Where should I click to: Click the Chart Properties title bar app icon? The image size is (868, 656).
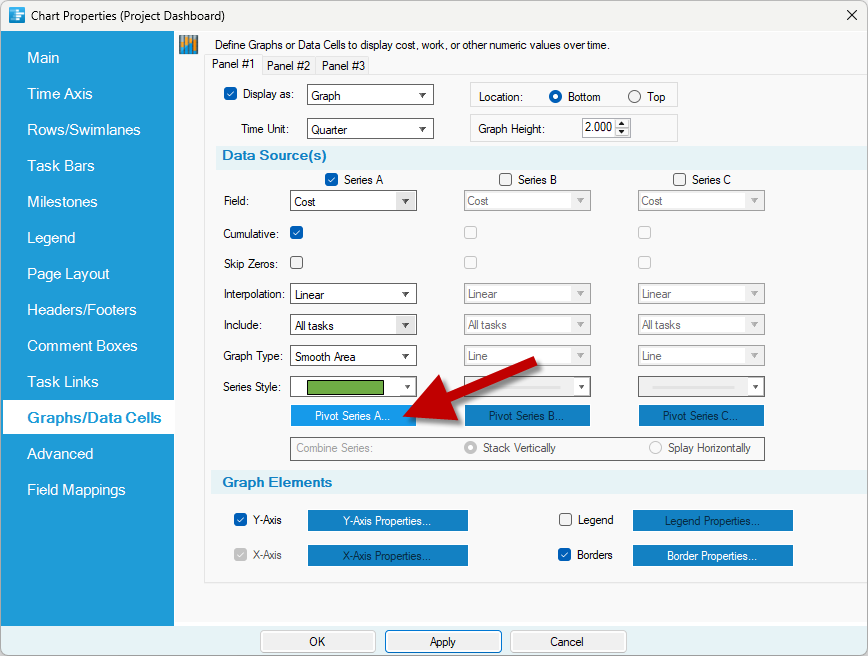click(17, 15)
